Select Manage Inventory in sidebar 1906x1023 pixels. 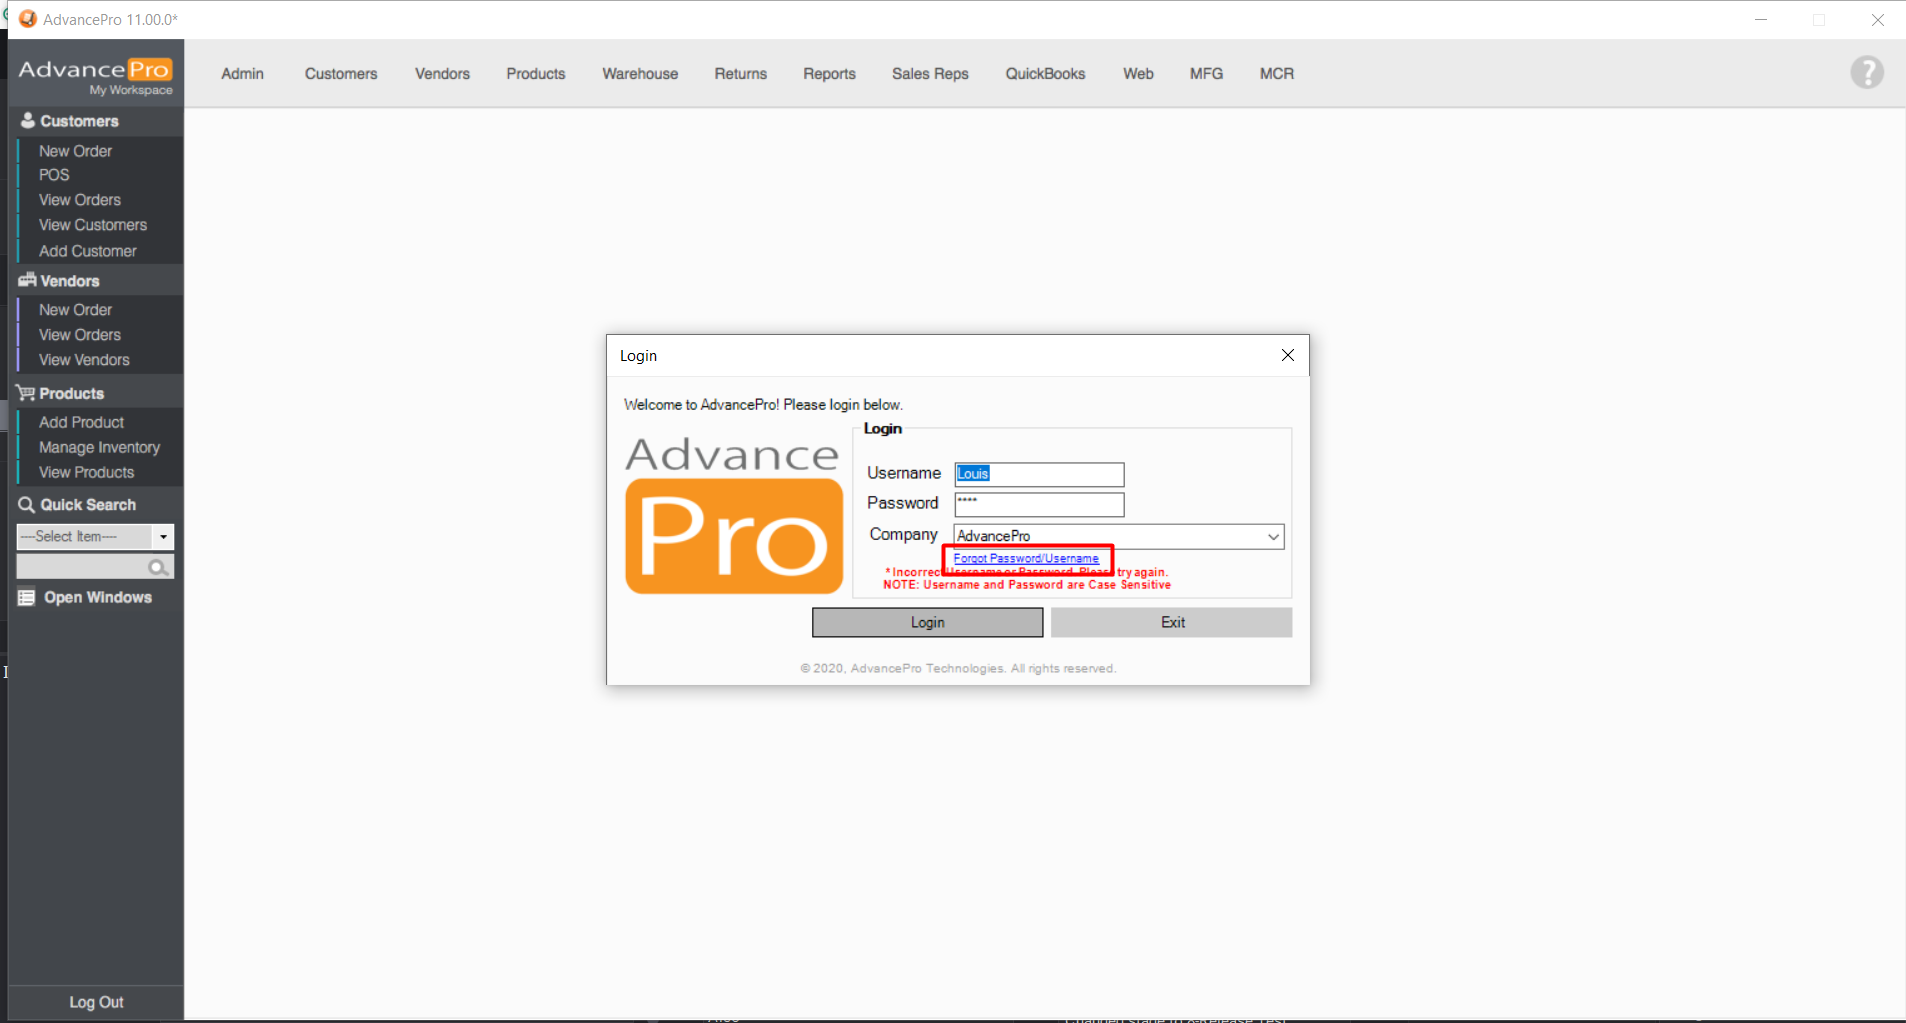tap(99, 448)
